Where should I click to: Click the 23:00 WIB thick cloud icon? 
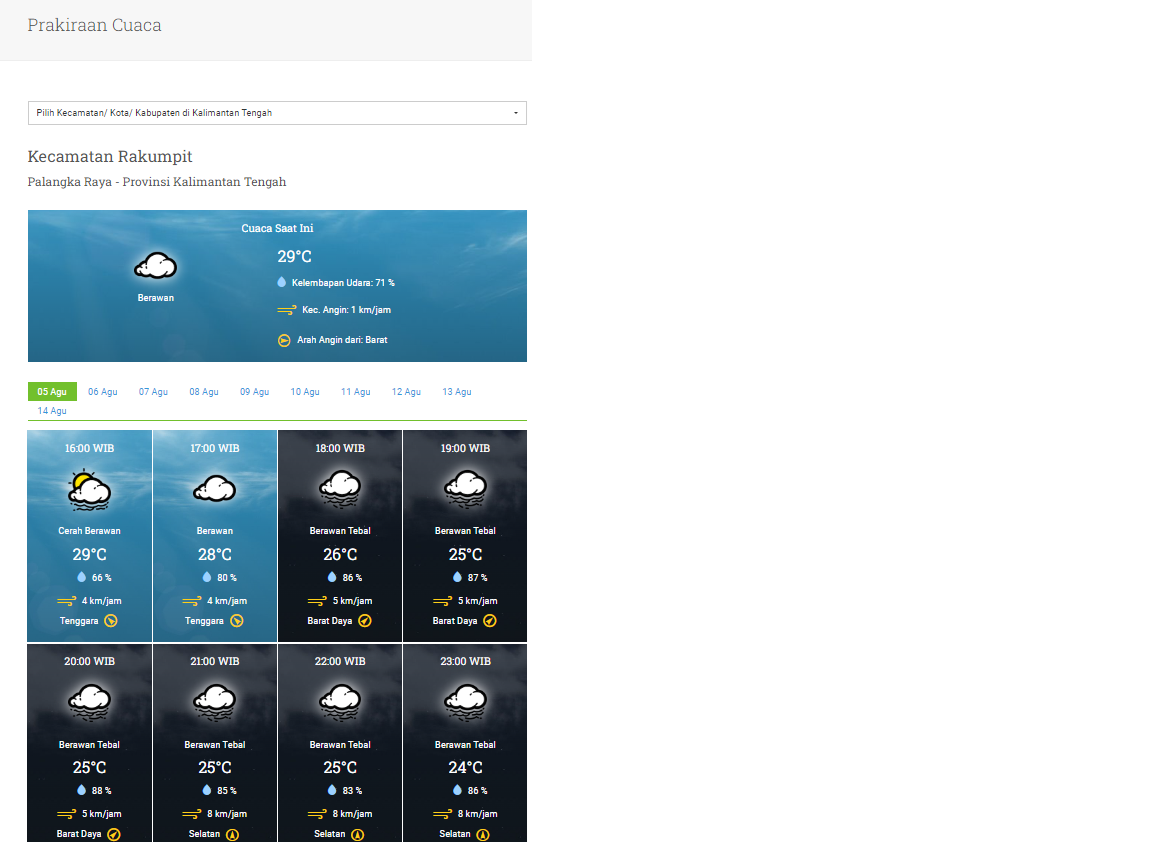pyautogui.click(x=465, y=702)
